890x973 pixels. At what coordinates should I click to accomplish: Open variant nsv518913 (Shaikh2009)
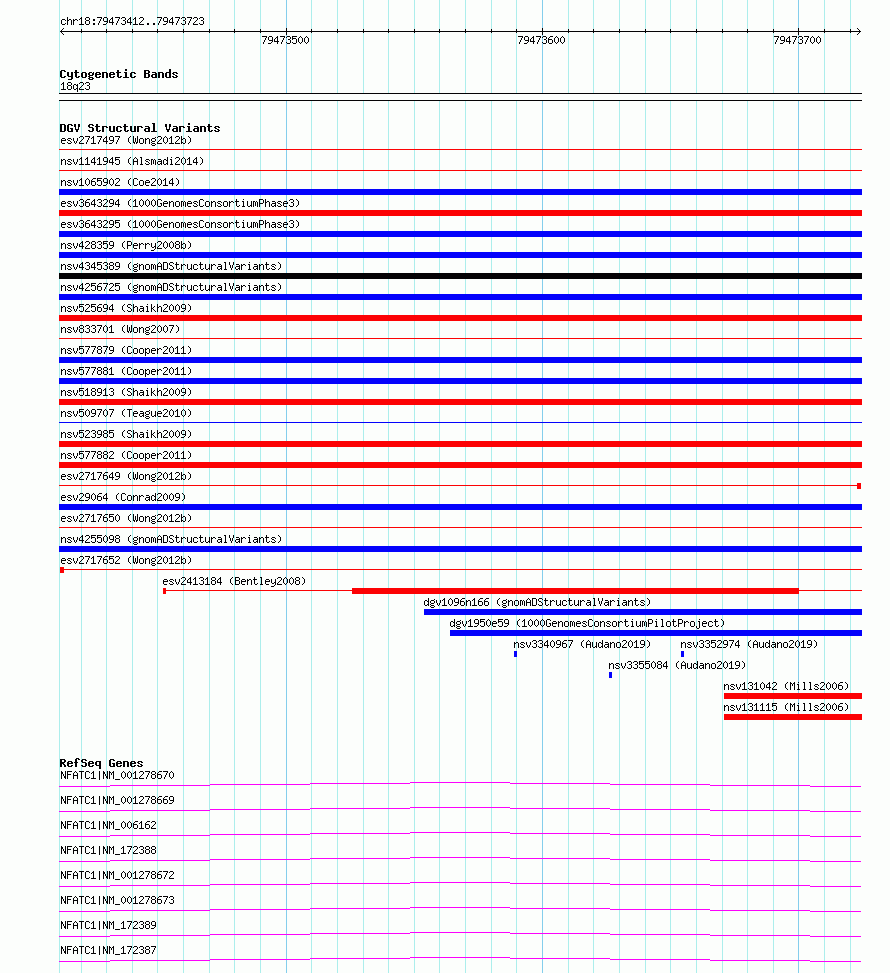(126, 392)
